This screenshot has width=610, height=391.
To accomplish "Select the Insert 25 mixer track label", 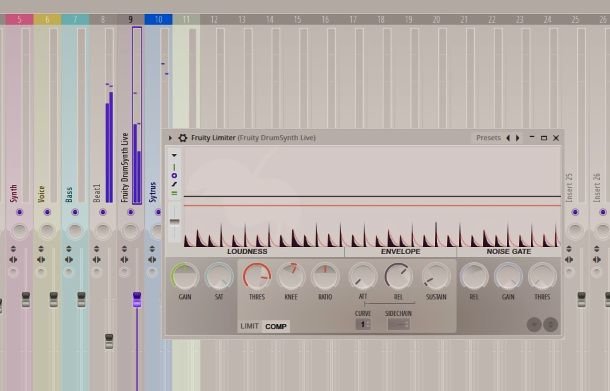I will point(569,188).
